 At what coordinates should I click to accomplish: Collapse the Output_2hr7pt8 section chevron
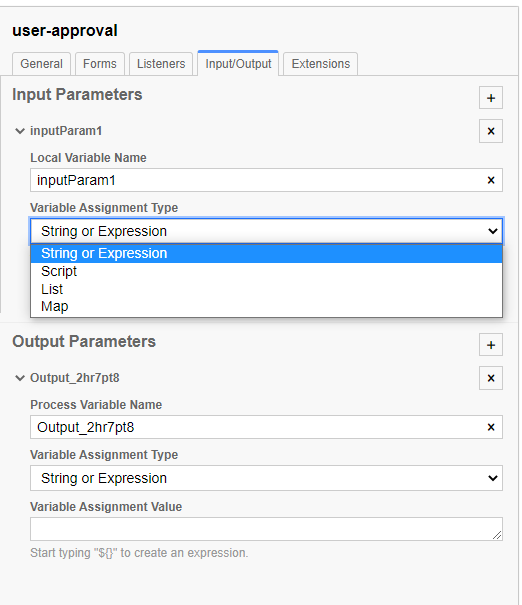20,378
